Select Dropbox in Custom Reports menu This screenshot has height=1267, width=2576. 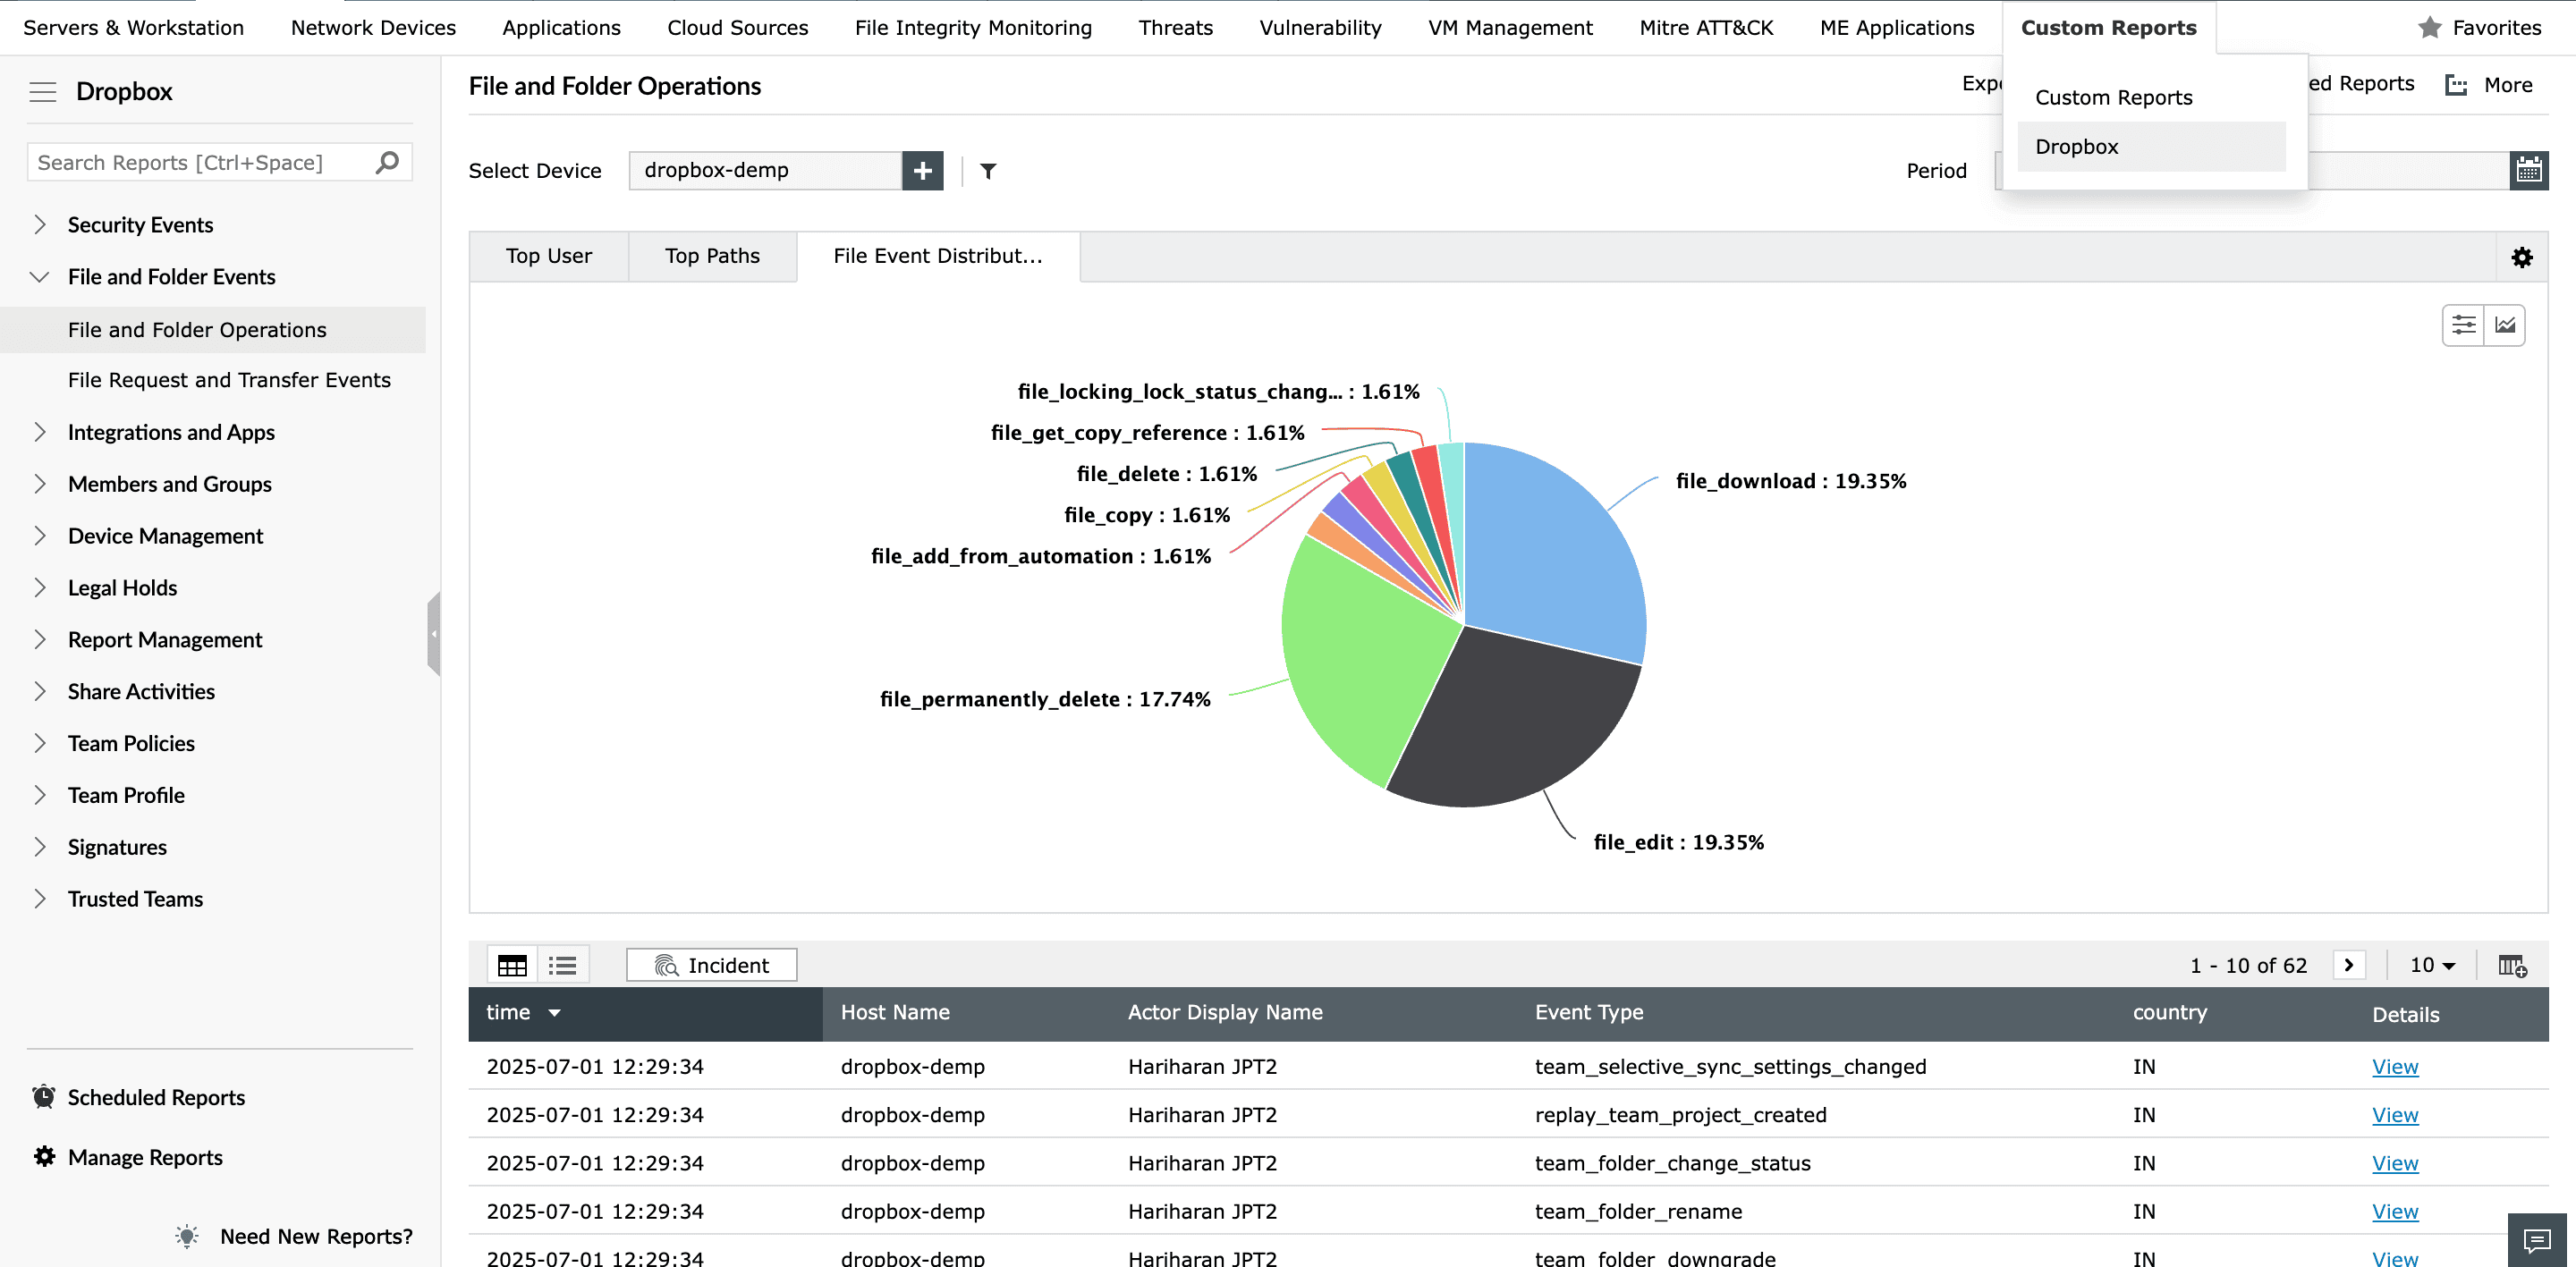tap(2076, 146)
